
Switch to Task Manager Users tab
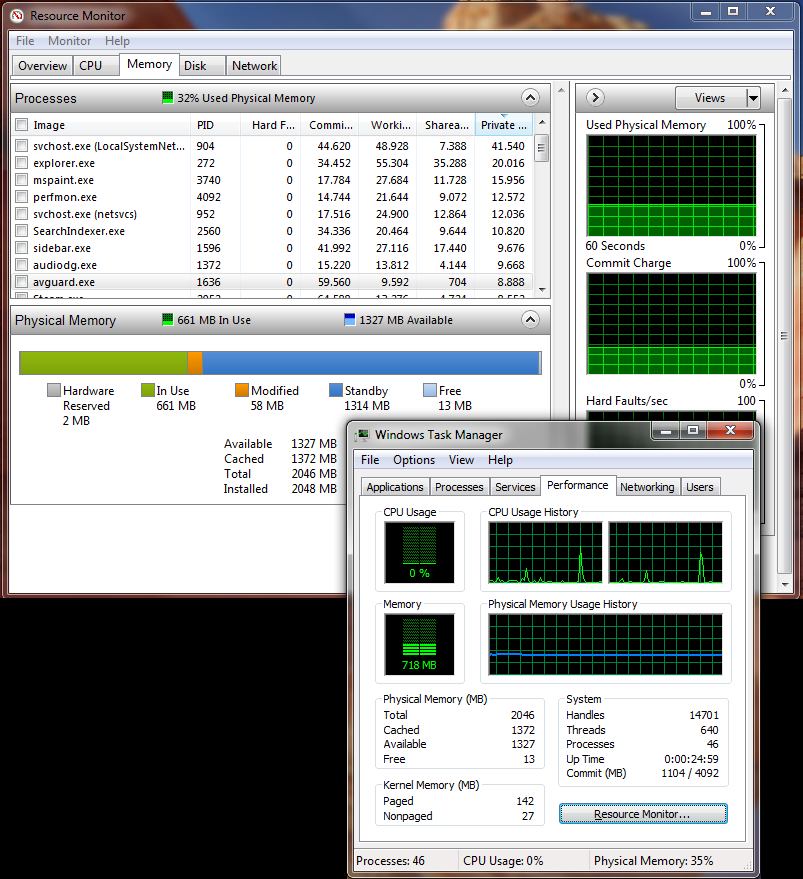tap(700, 487)
